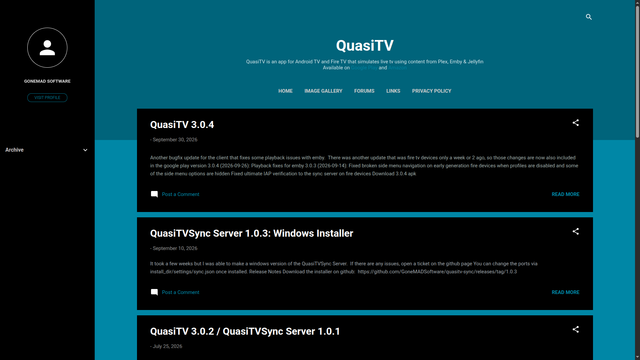Expand the Archive chevron
The width and height of the screenshot is (640, 360).
click(85, 150)
